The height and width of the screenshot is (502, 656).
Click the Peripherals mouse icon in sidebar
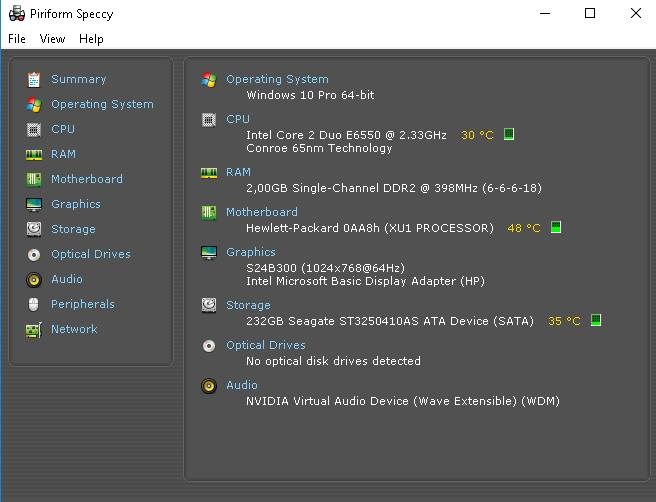point(33,305)
